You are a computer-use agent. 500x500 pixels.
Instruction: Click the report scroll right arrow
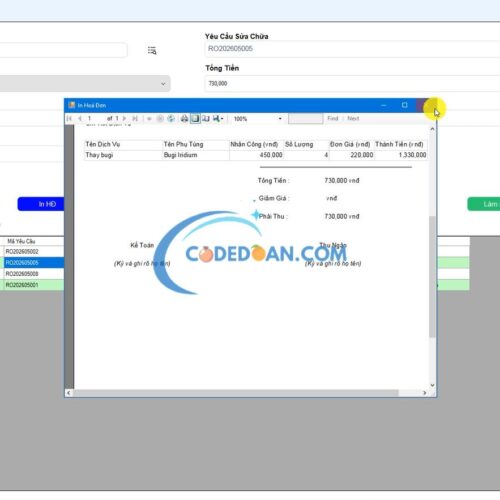(424, 393)
